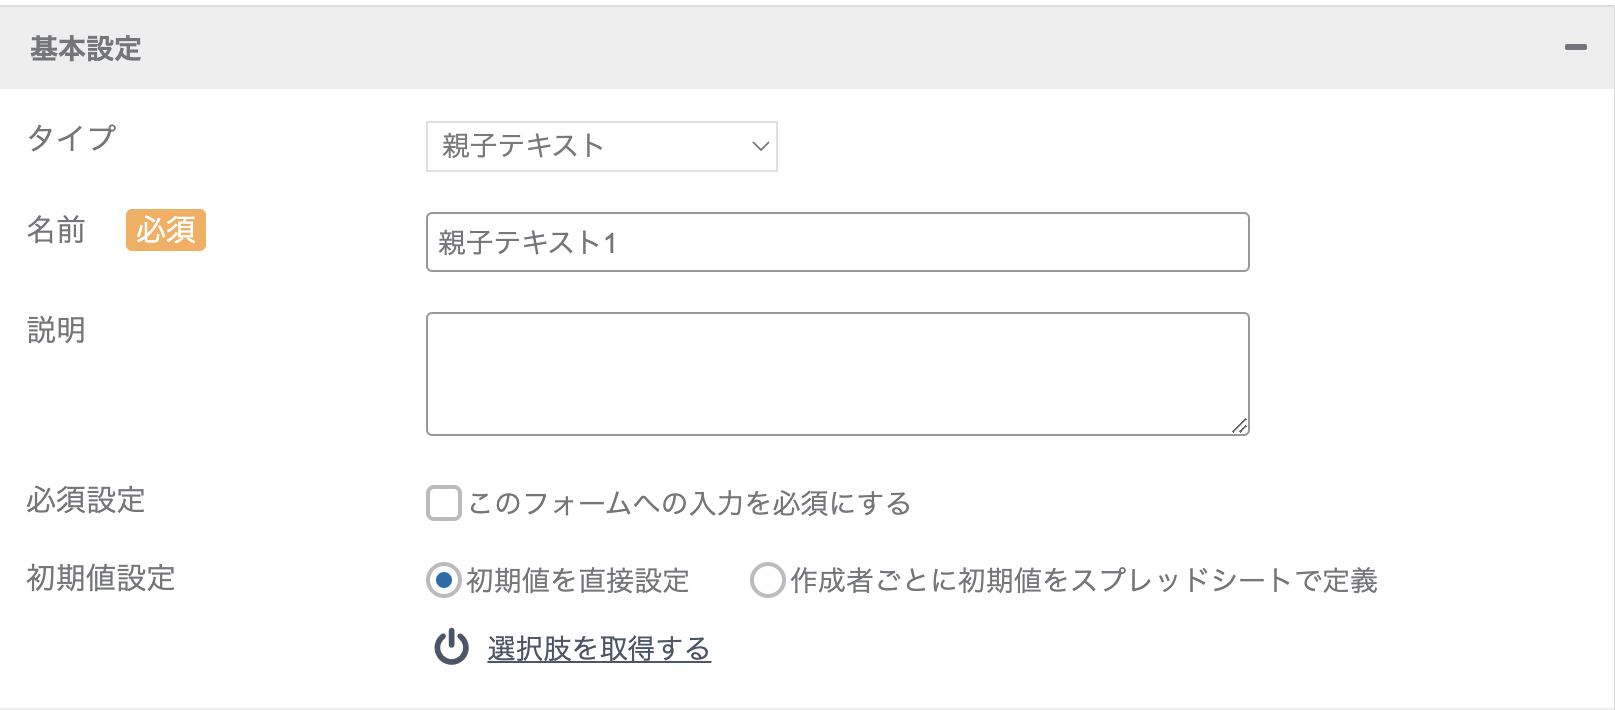Click the 基本設定 section header
Image resolution: width=1615 pixels, height=710 pixels.
(x=807, y=48)
